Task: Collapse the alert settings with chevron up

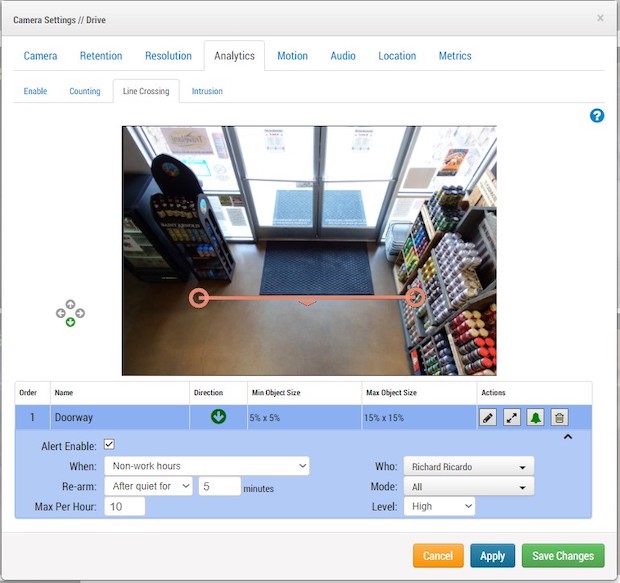Action: pyautogui.click(x=568, y=437)
